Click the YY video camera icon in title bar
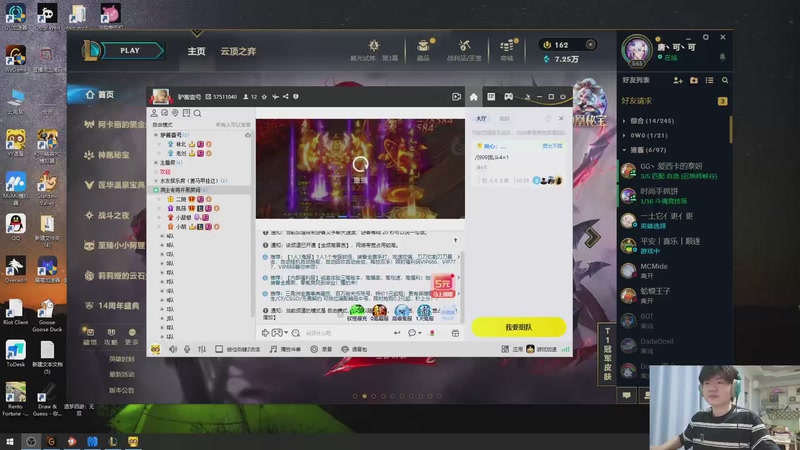800x450 pixels. tap(456, 96)
